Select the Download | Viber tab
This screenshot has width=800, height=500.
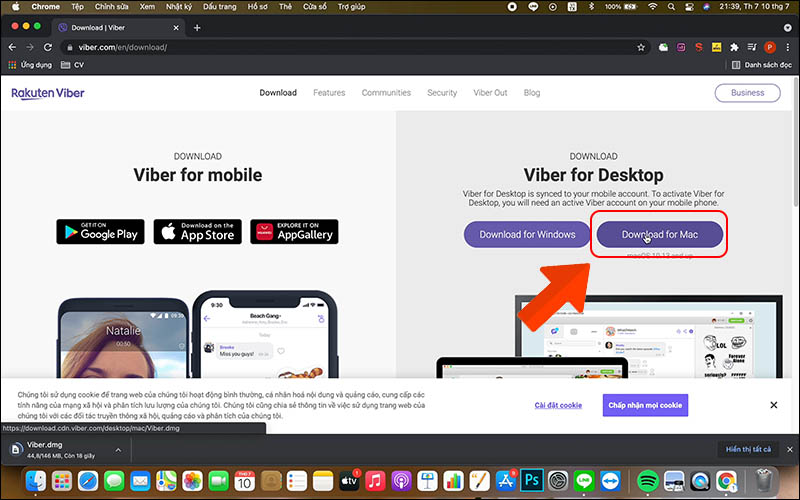(118, 28)
